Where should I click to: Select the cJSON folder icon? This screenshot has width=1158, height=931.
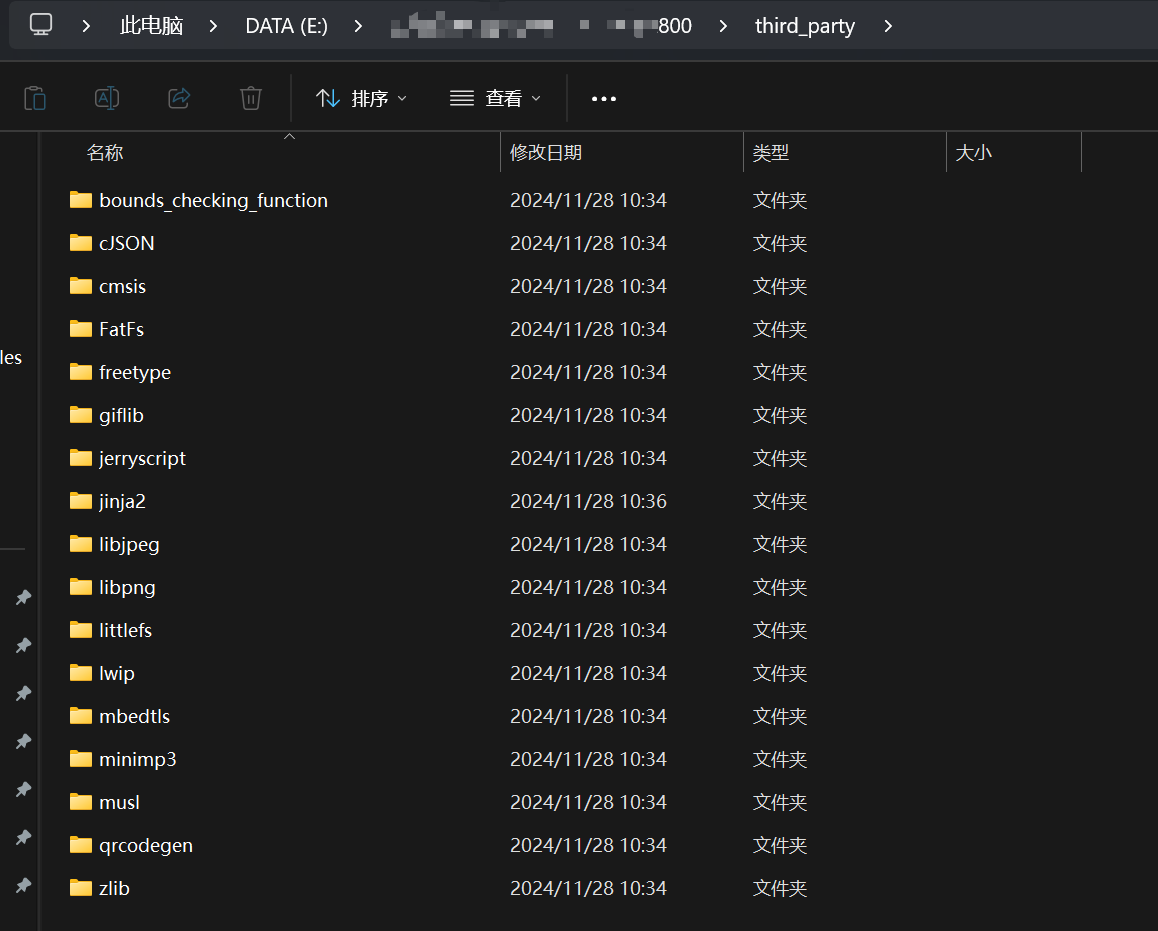pos(80,243)
